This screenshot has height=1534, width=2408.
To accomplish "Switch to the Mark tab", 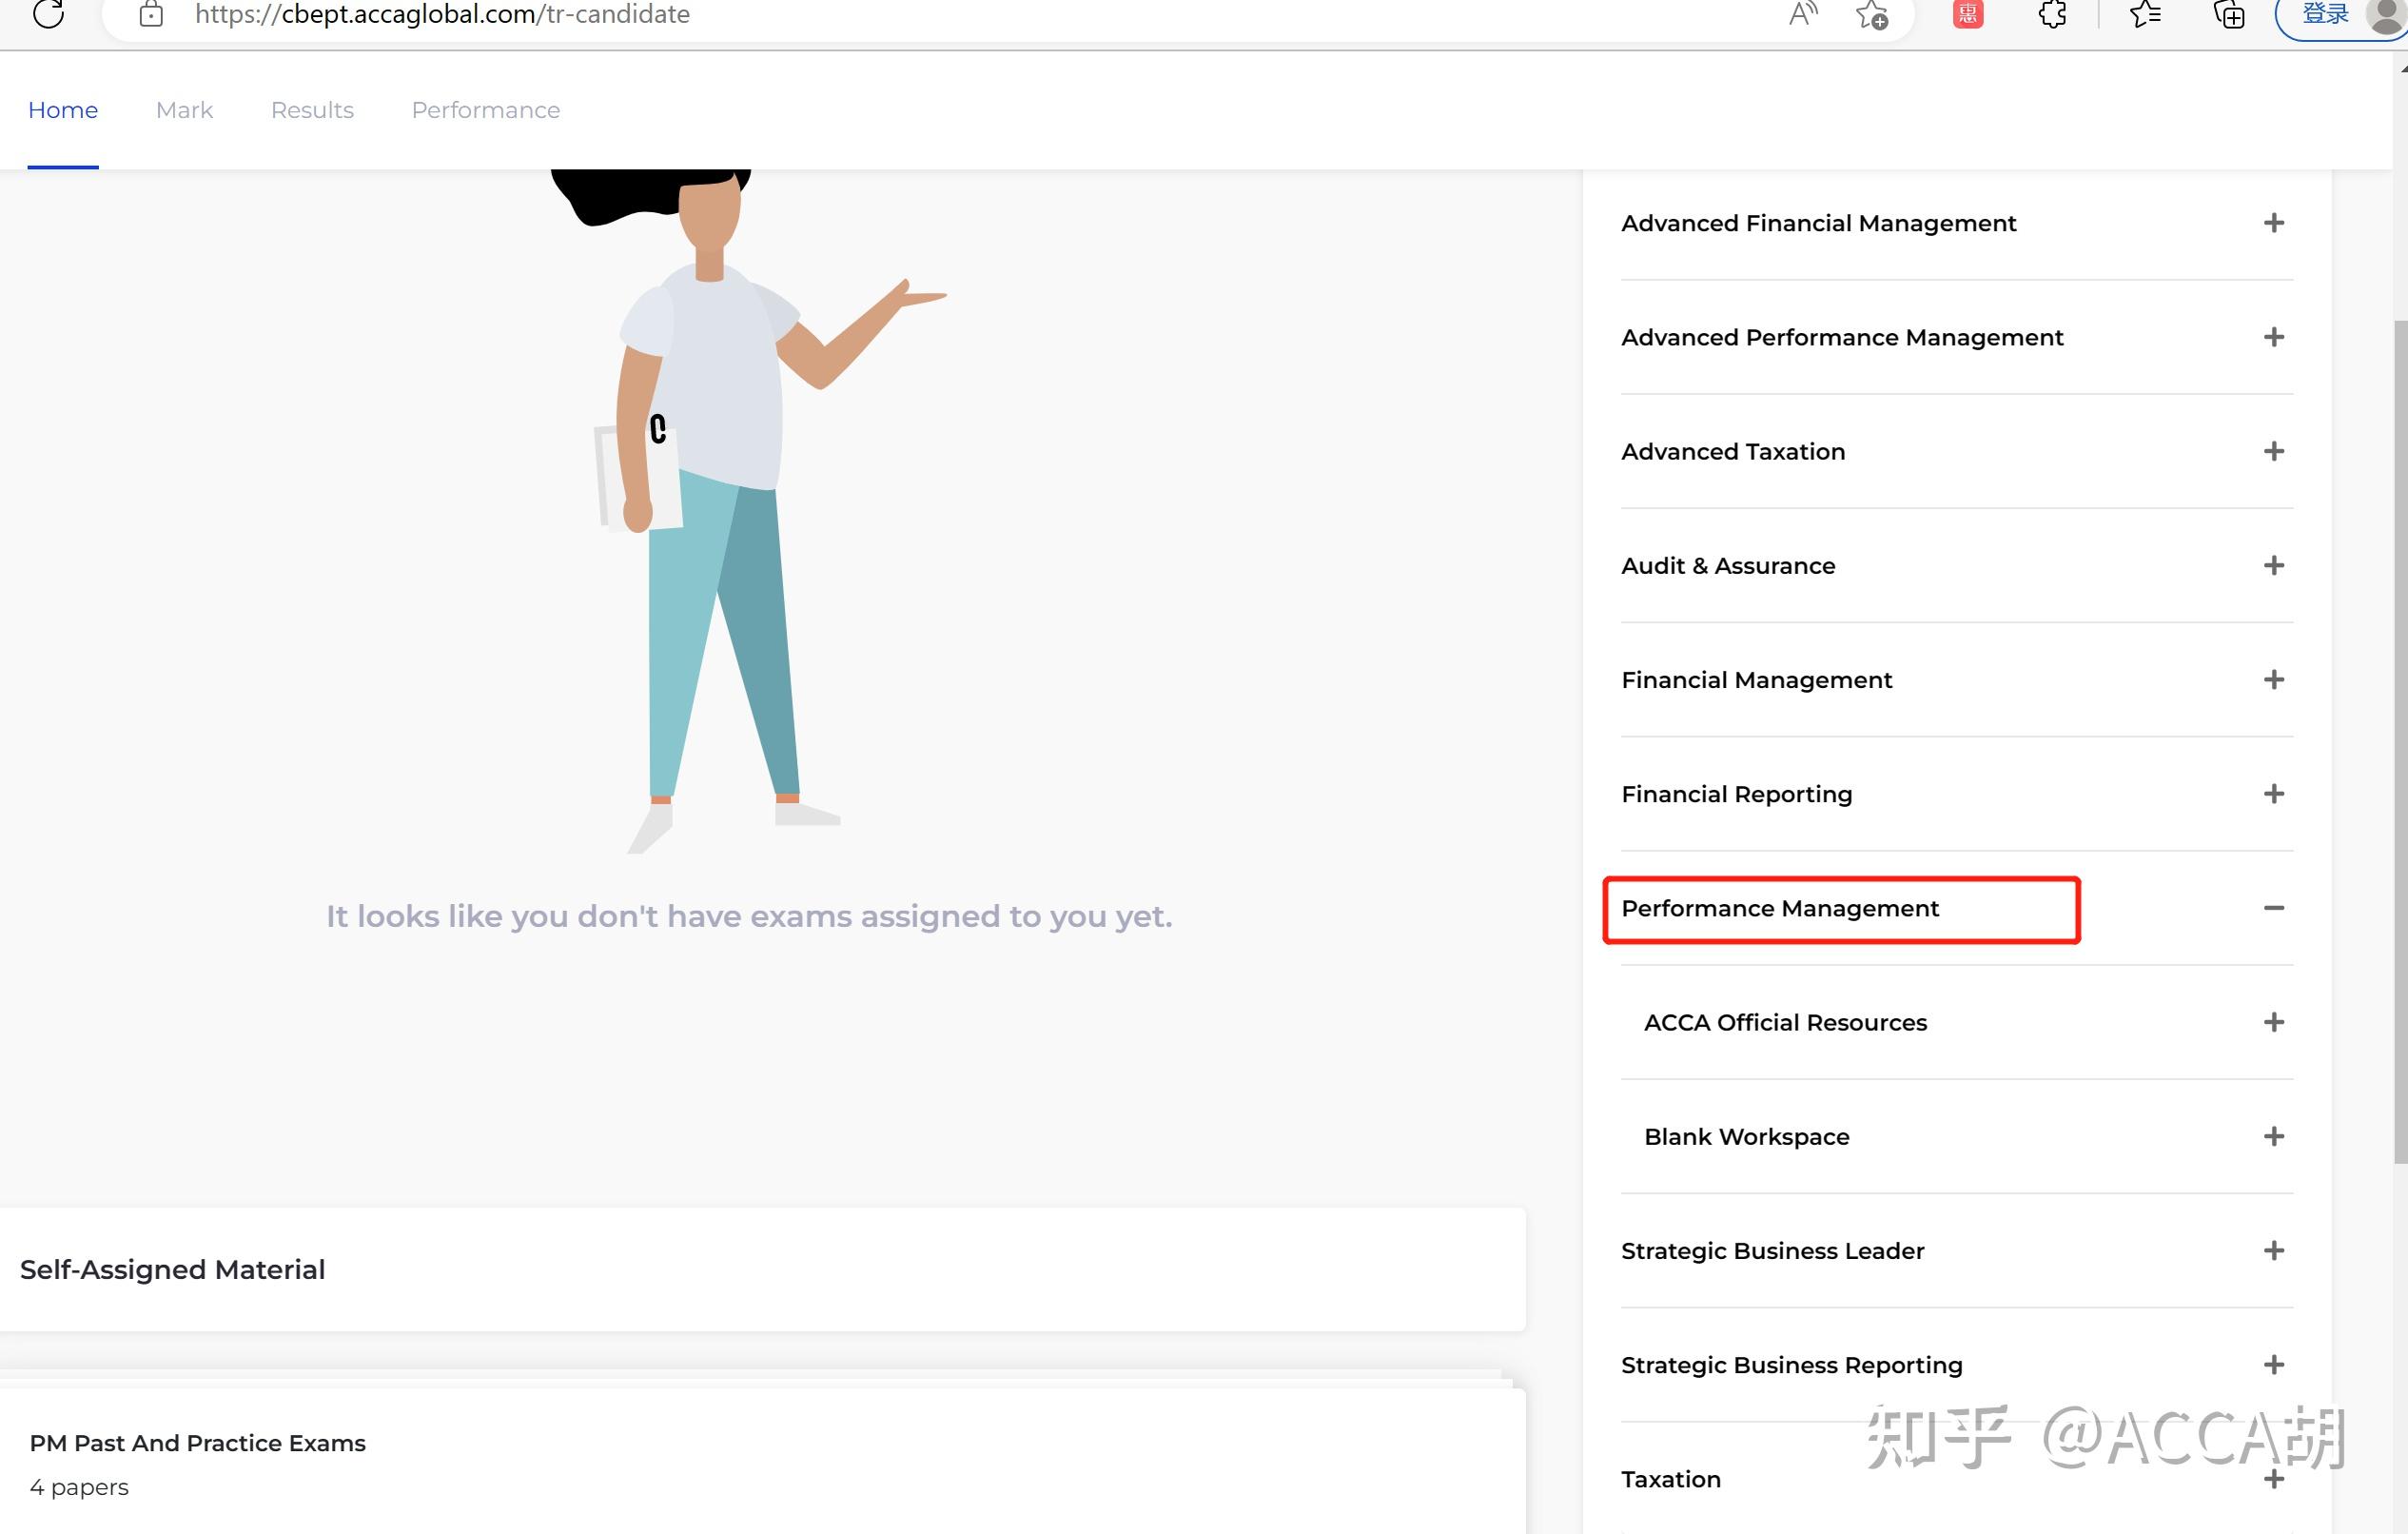I will click(x=184, y=110).
